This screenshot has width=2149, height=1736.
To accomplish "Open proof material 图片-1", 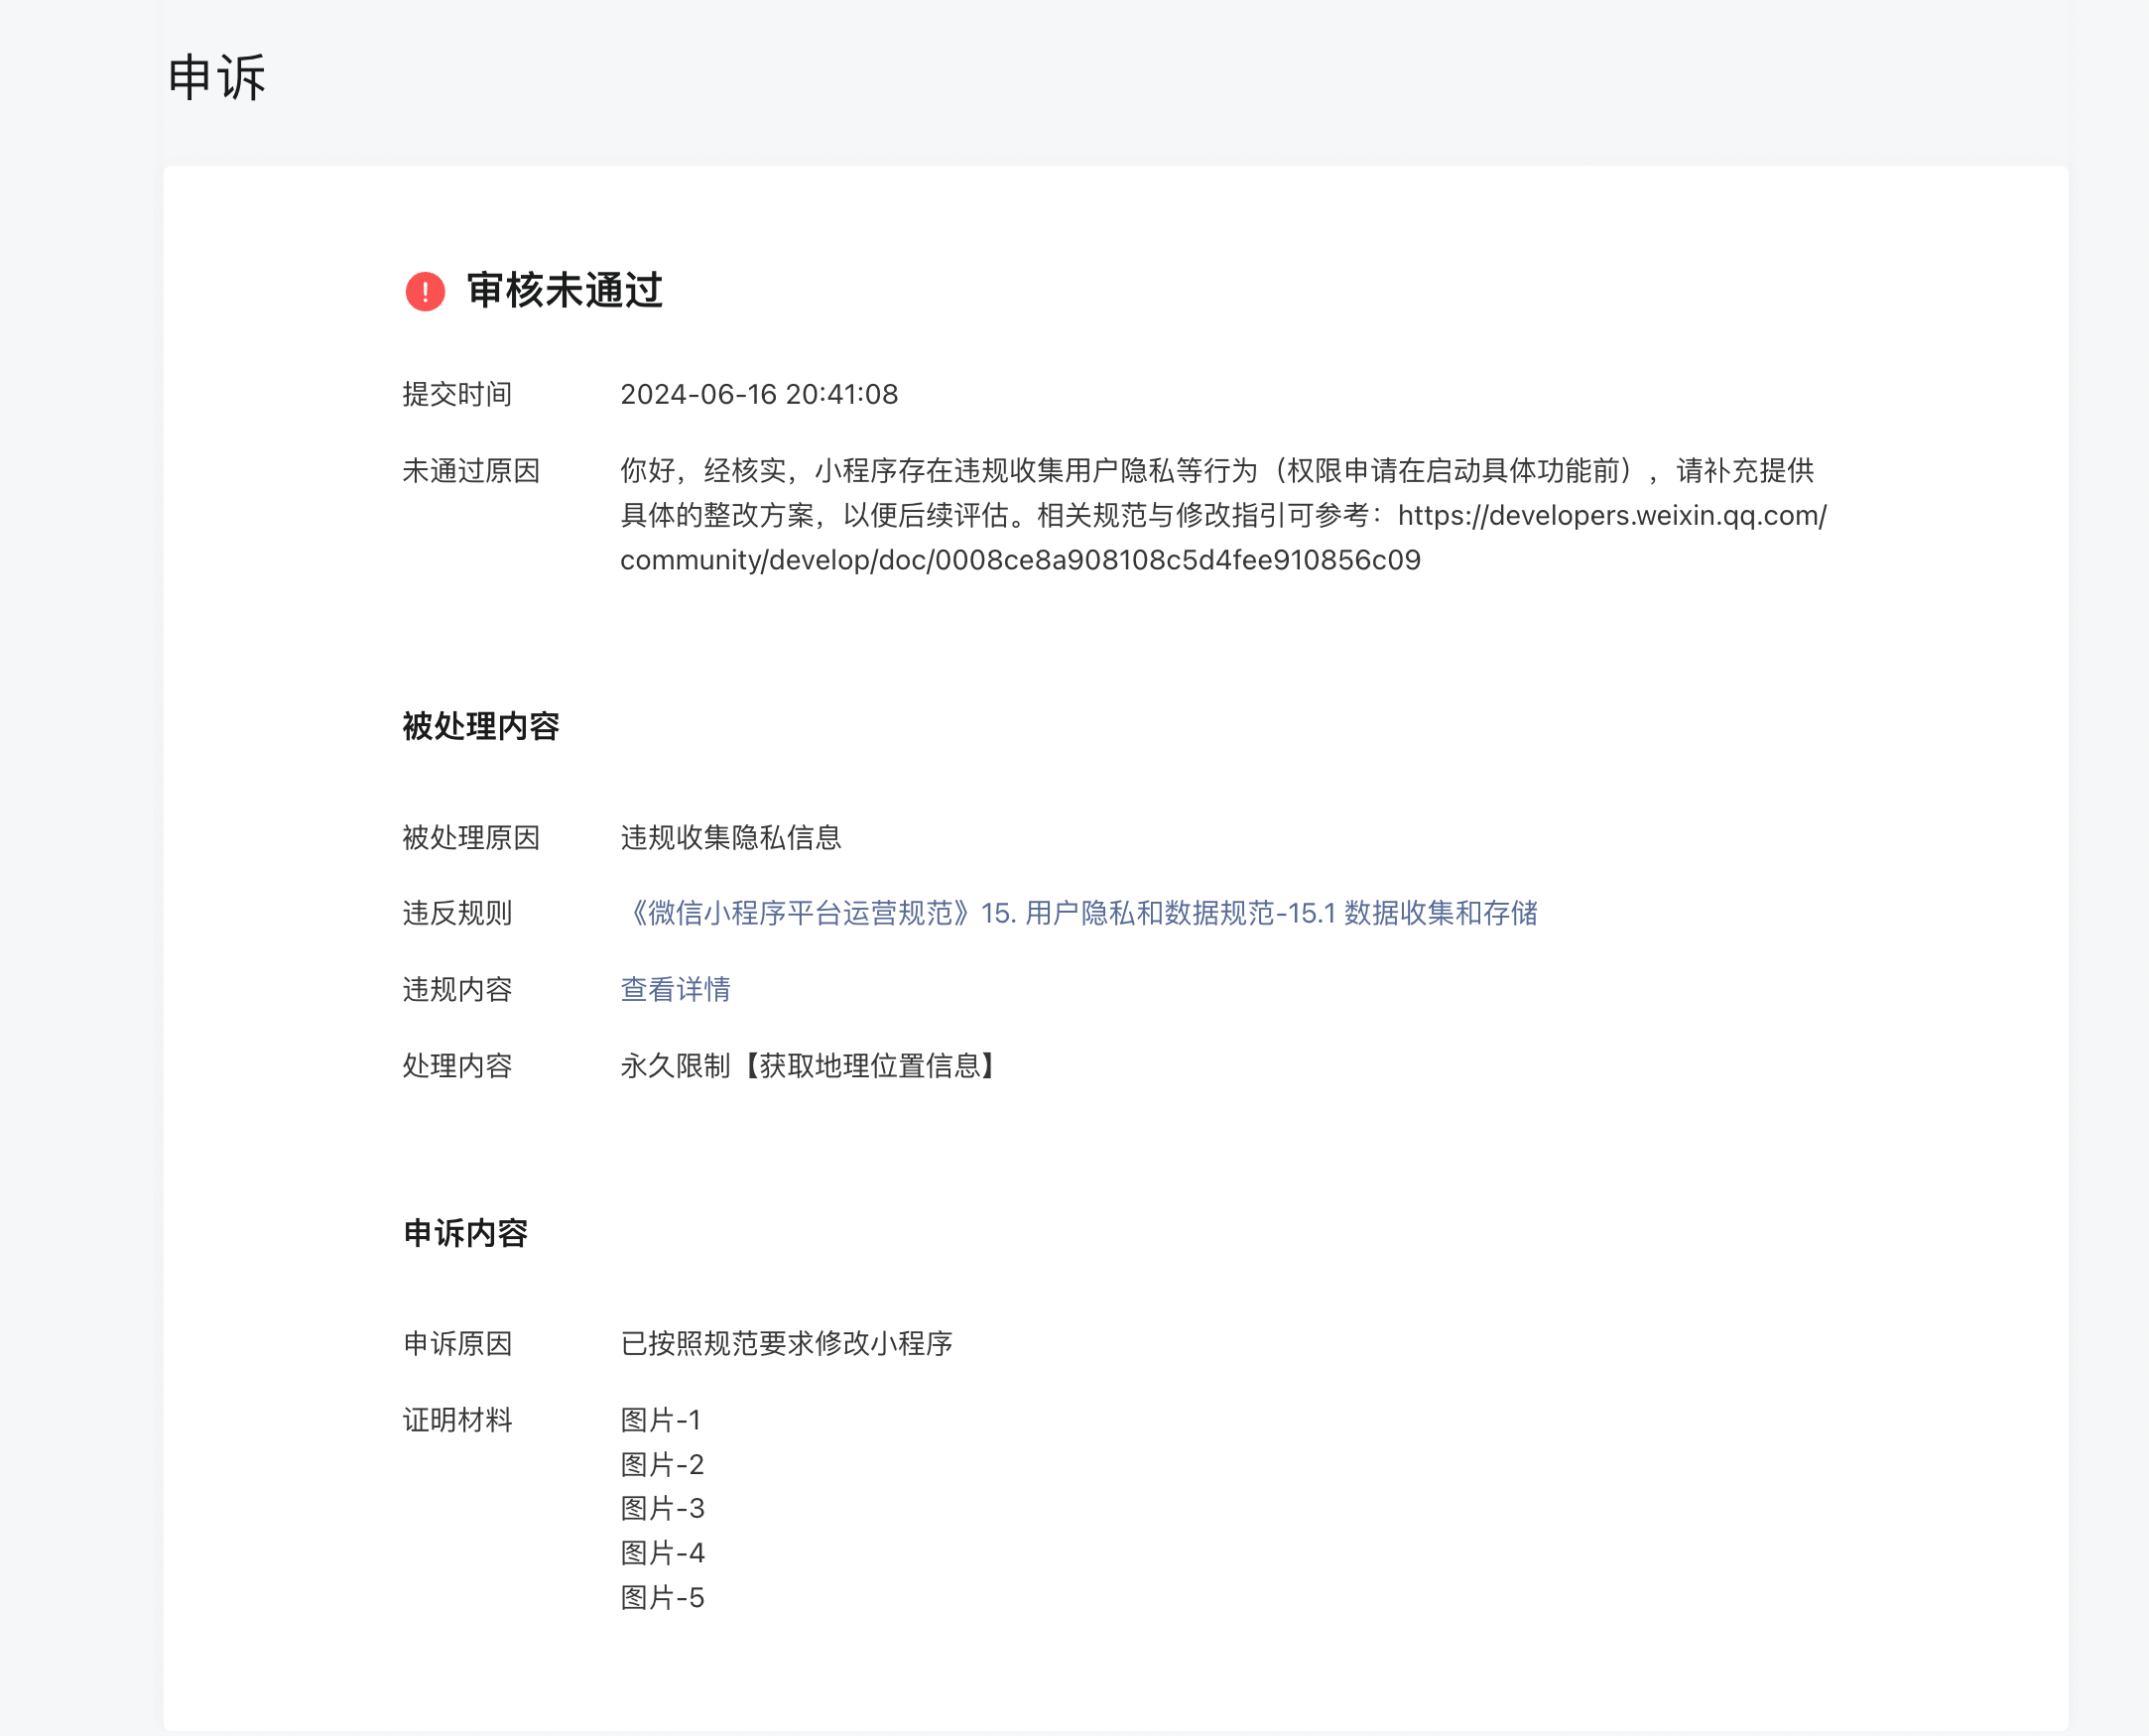I will [661, 1420].
